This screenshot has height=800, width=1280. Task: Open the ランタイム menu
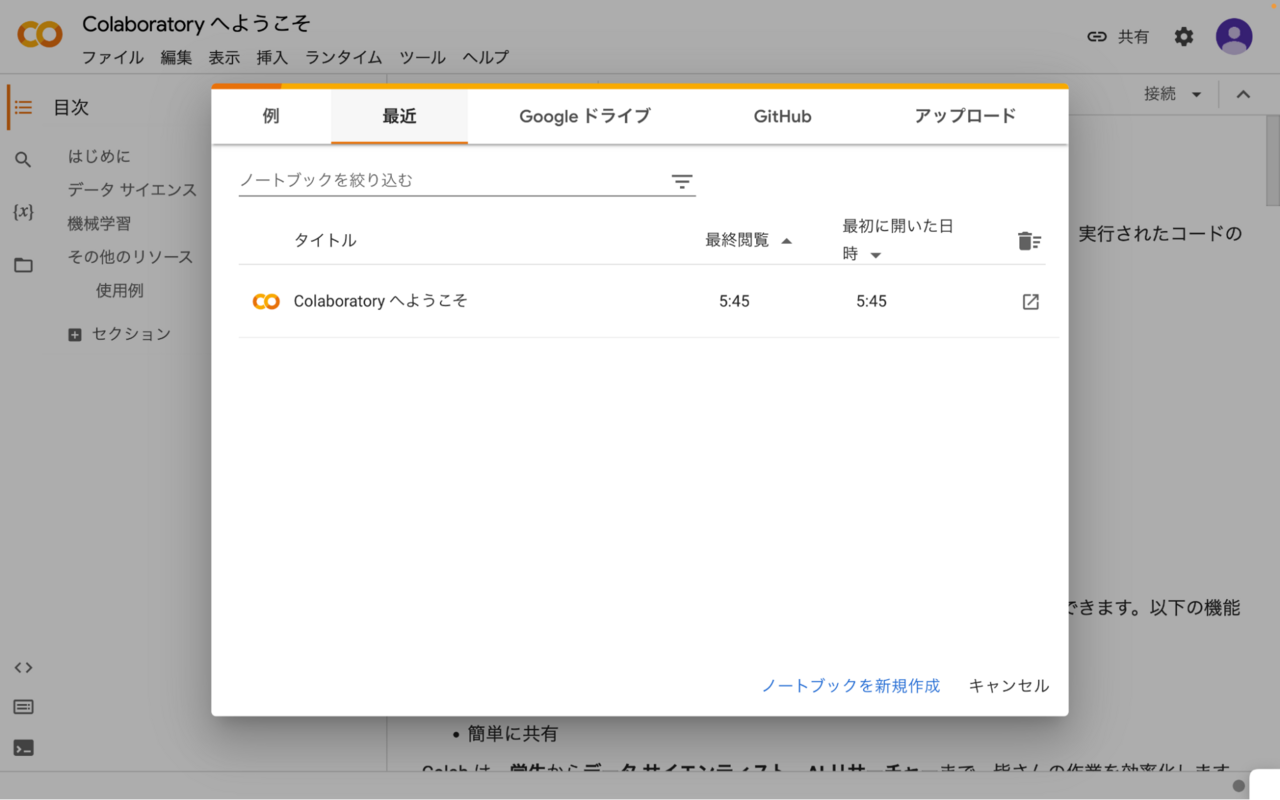344,58
